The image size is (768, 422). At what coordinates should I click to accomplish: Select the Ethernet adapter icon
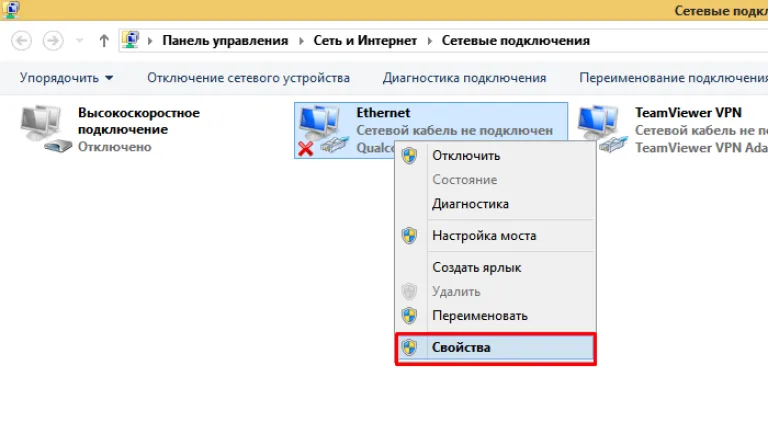click(322, 130)
